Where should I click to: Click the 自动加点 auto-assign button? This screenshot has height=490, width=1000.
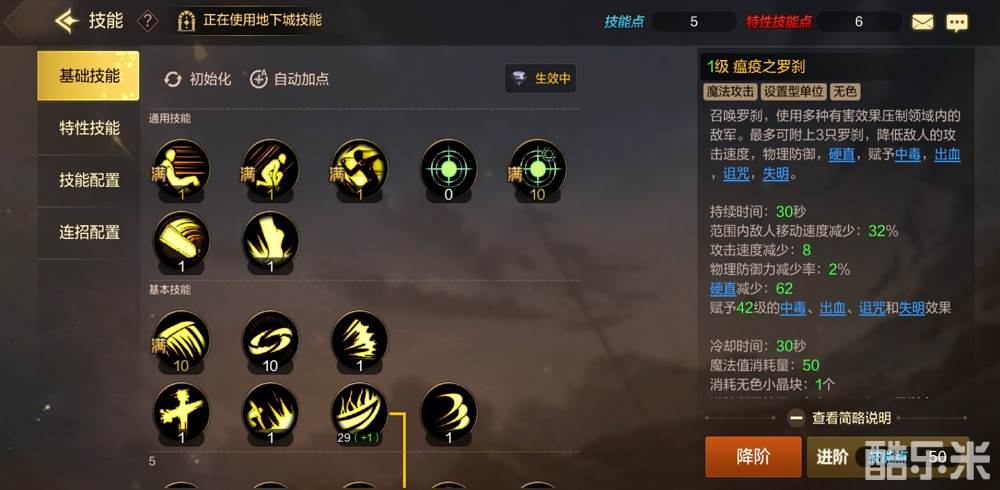click(x=289, y=79)
